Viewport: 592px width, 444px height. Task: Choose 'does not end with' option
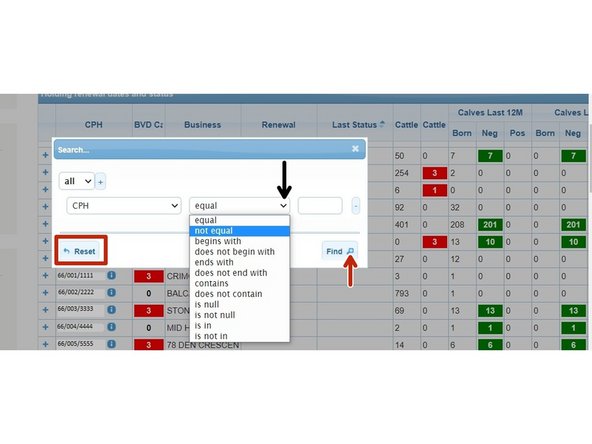(x=239, y=273)
